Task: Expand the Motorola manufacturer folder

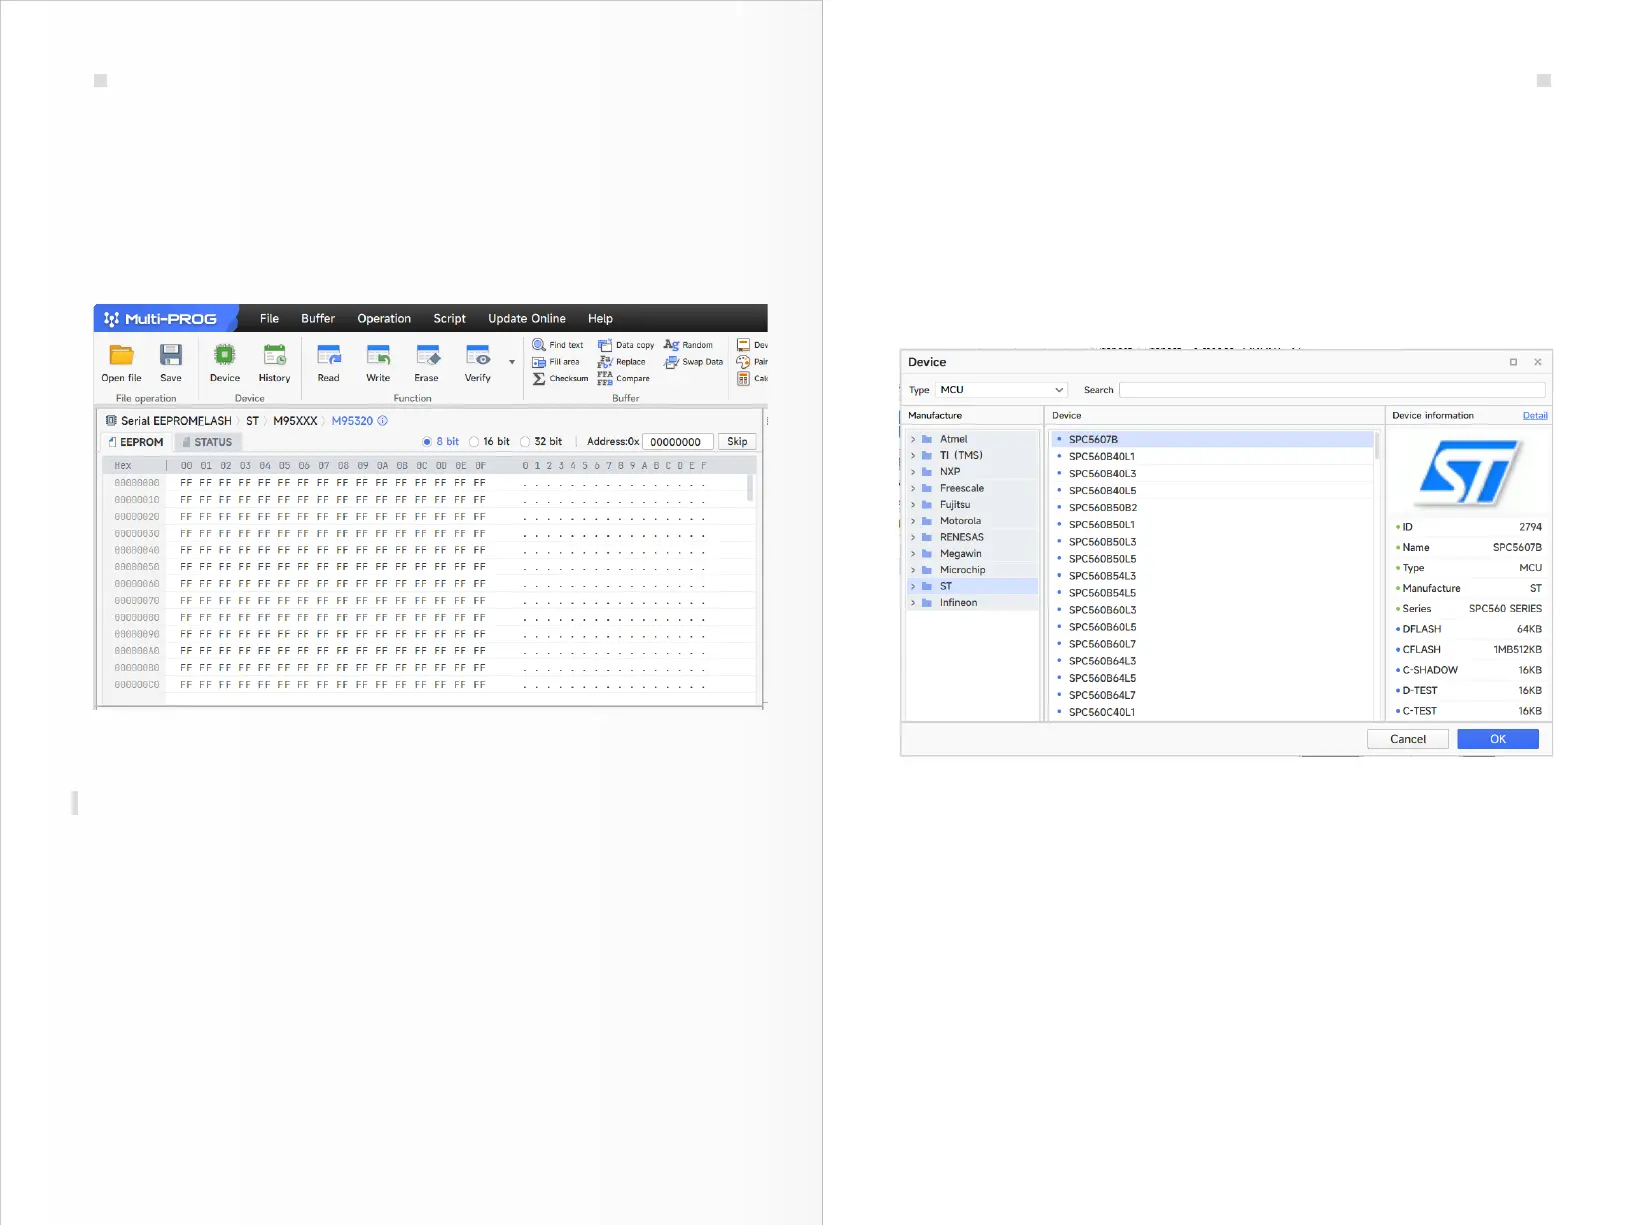Action: pyautogui.click(x=913, y=521)
